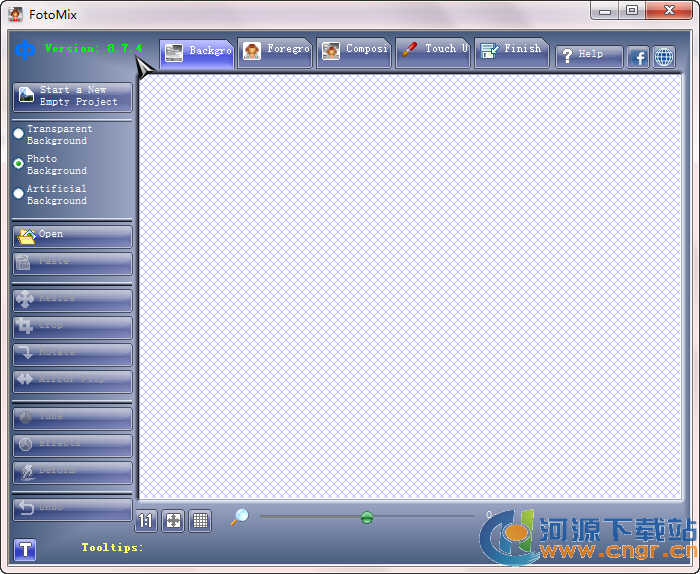Click Start a New Empty Project
The image size is (700, 574).
click(72, 96)
